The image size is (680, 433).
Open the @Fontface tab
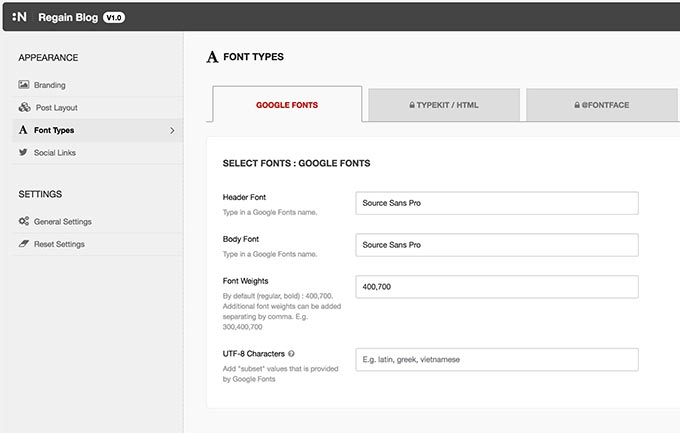[x=602, y=105]
